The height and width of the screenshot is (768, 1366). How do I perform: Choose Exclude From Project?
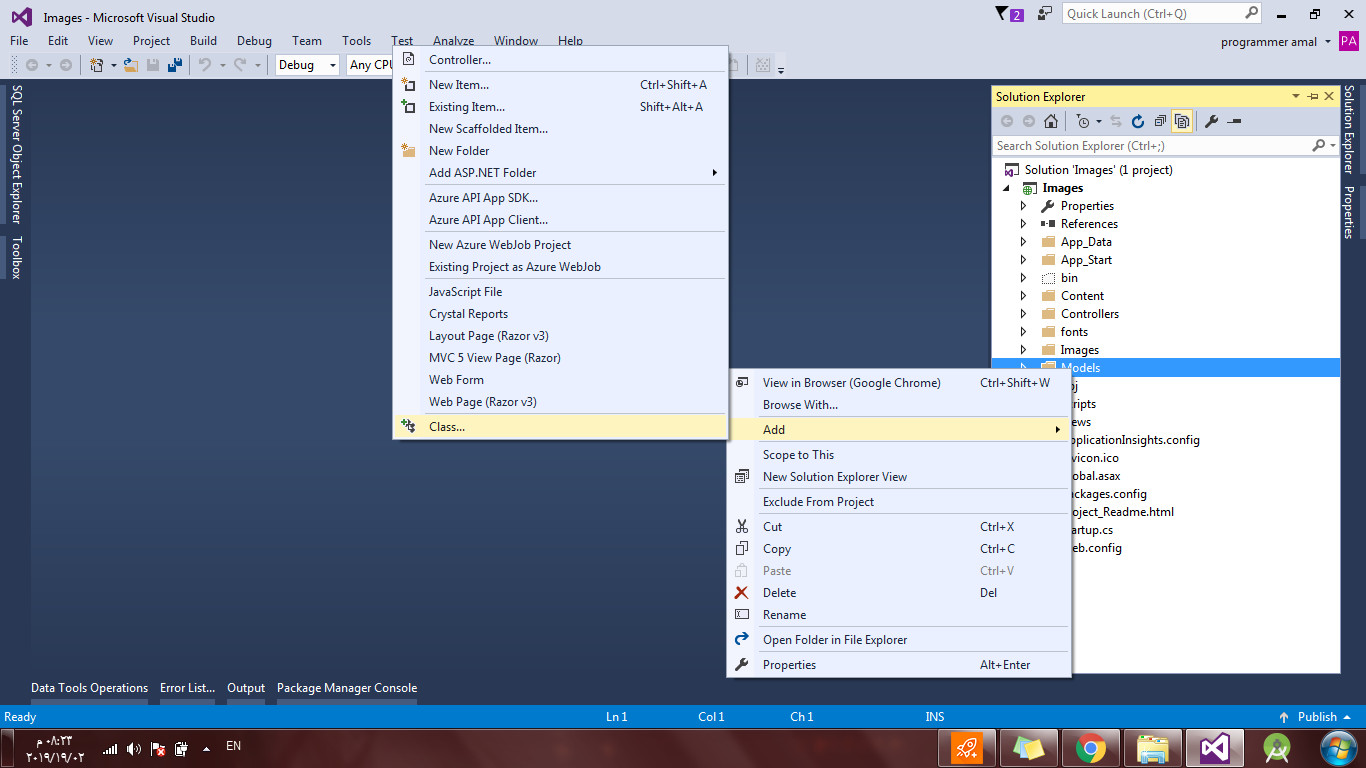[898, 502]
